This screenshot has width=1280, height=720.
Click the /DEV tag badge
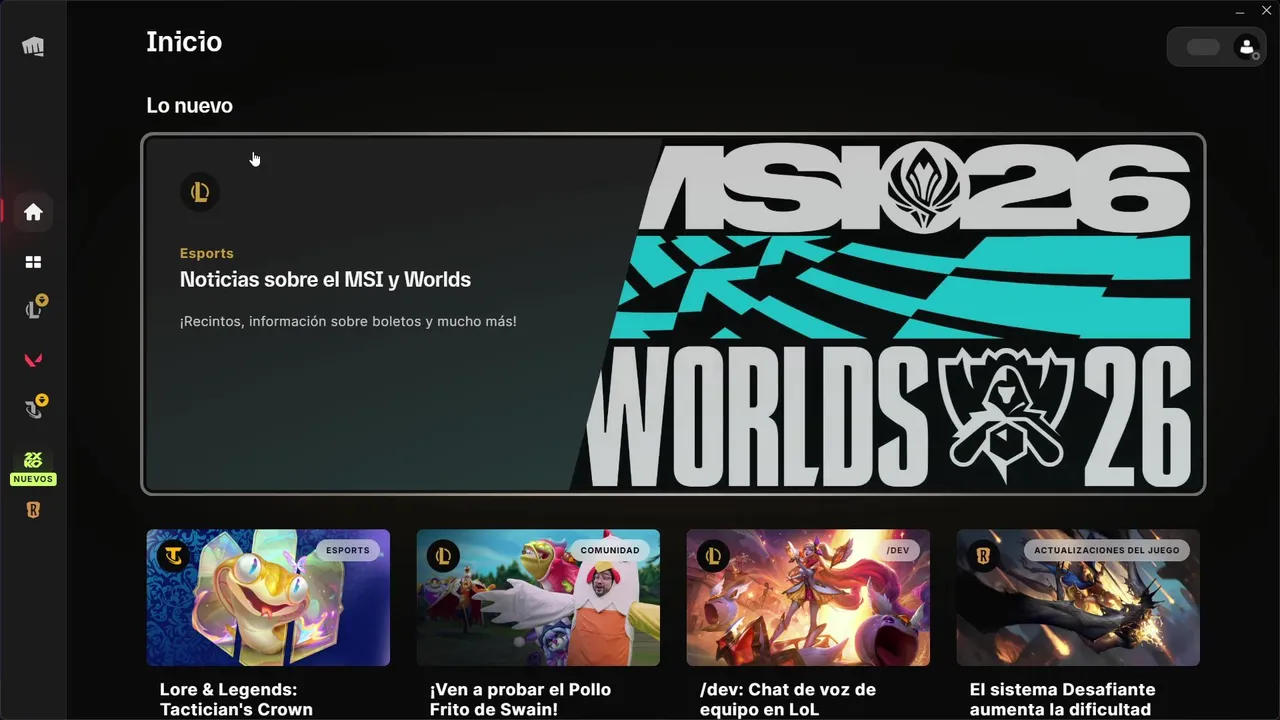point(897,550)
